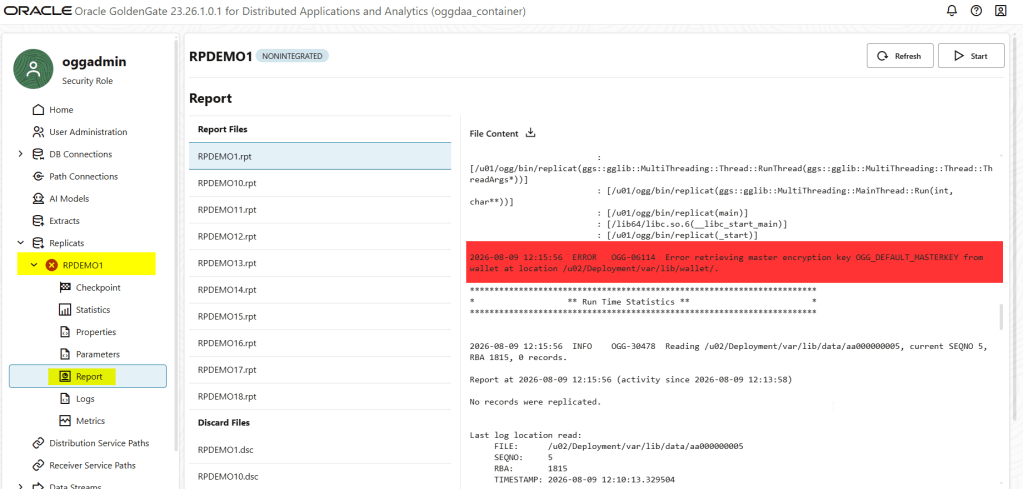Select report file RPDEMO16.rpt

pyautogui.click(x=320, y=343)
